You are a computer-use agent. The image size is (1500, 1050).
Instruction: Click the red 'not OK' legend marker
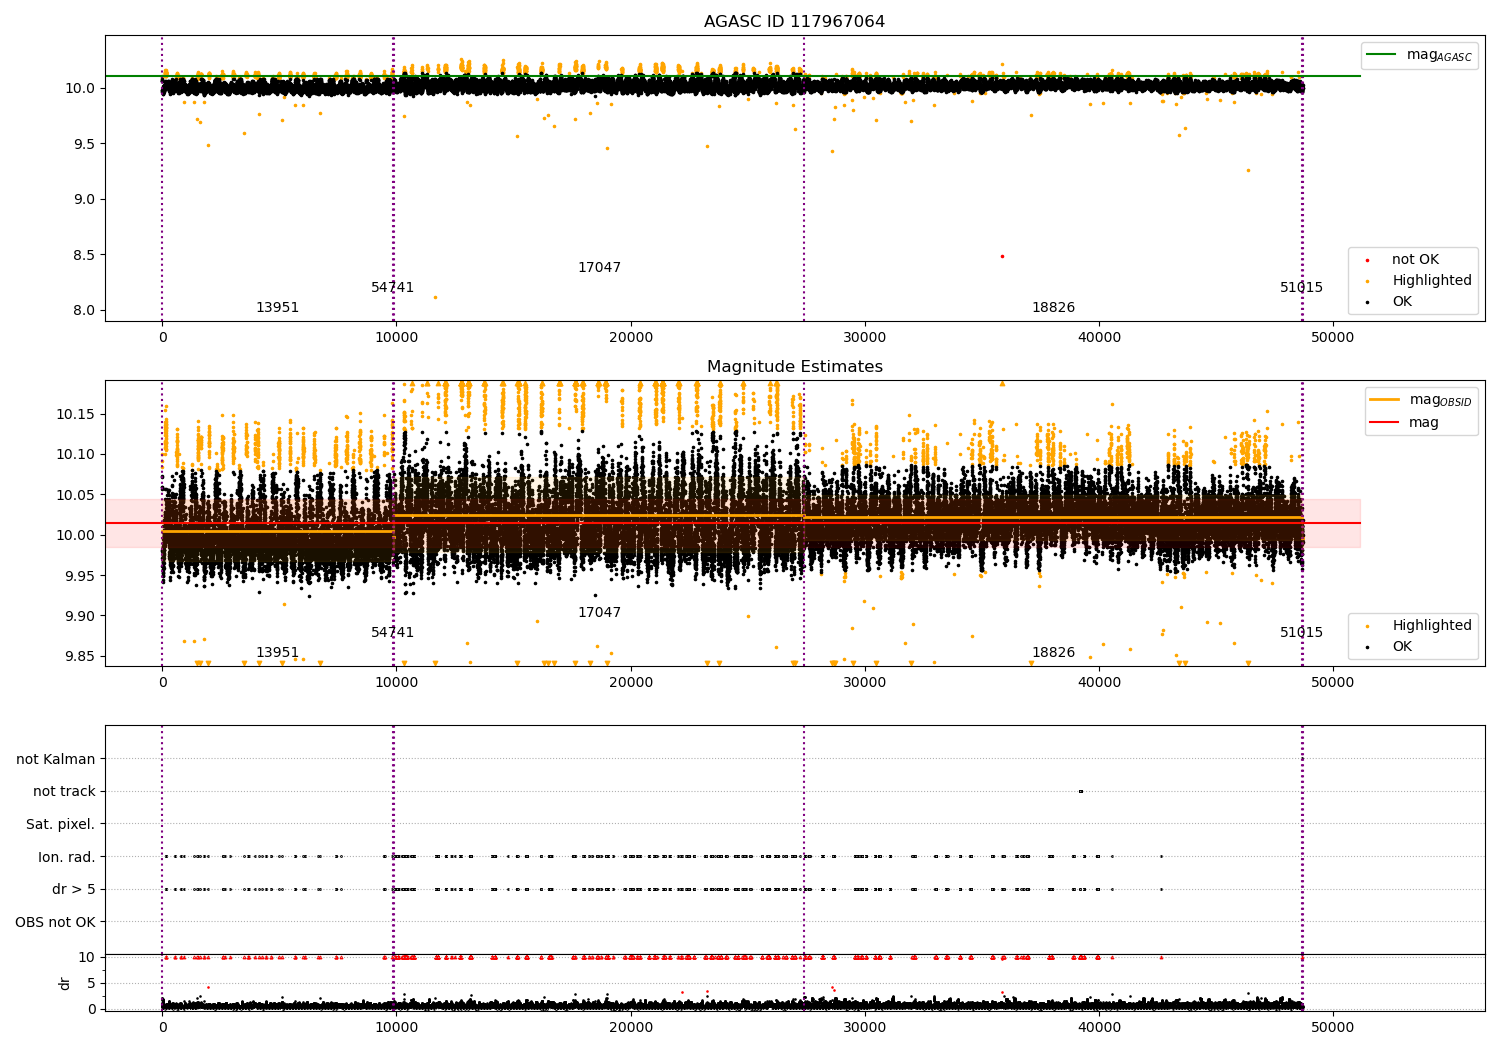point(1367,260)
